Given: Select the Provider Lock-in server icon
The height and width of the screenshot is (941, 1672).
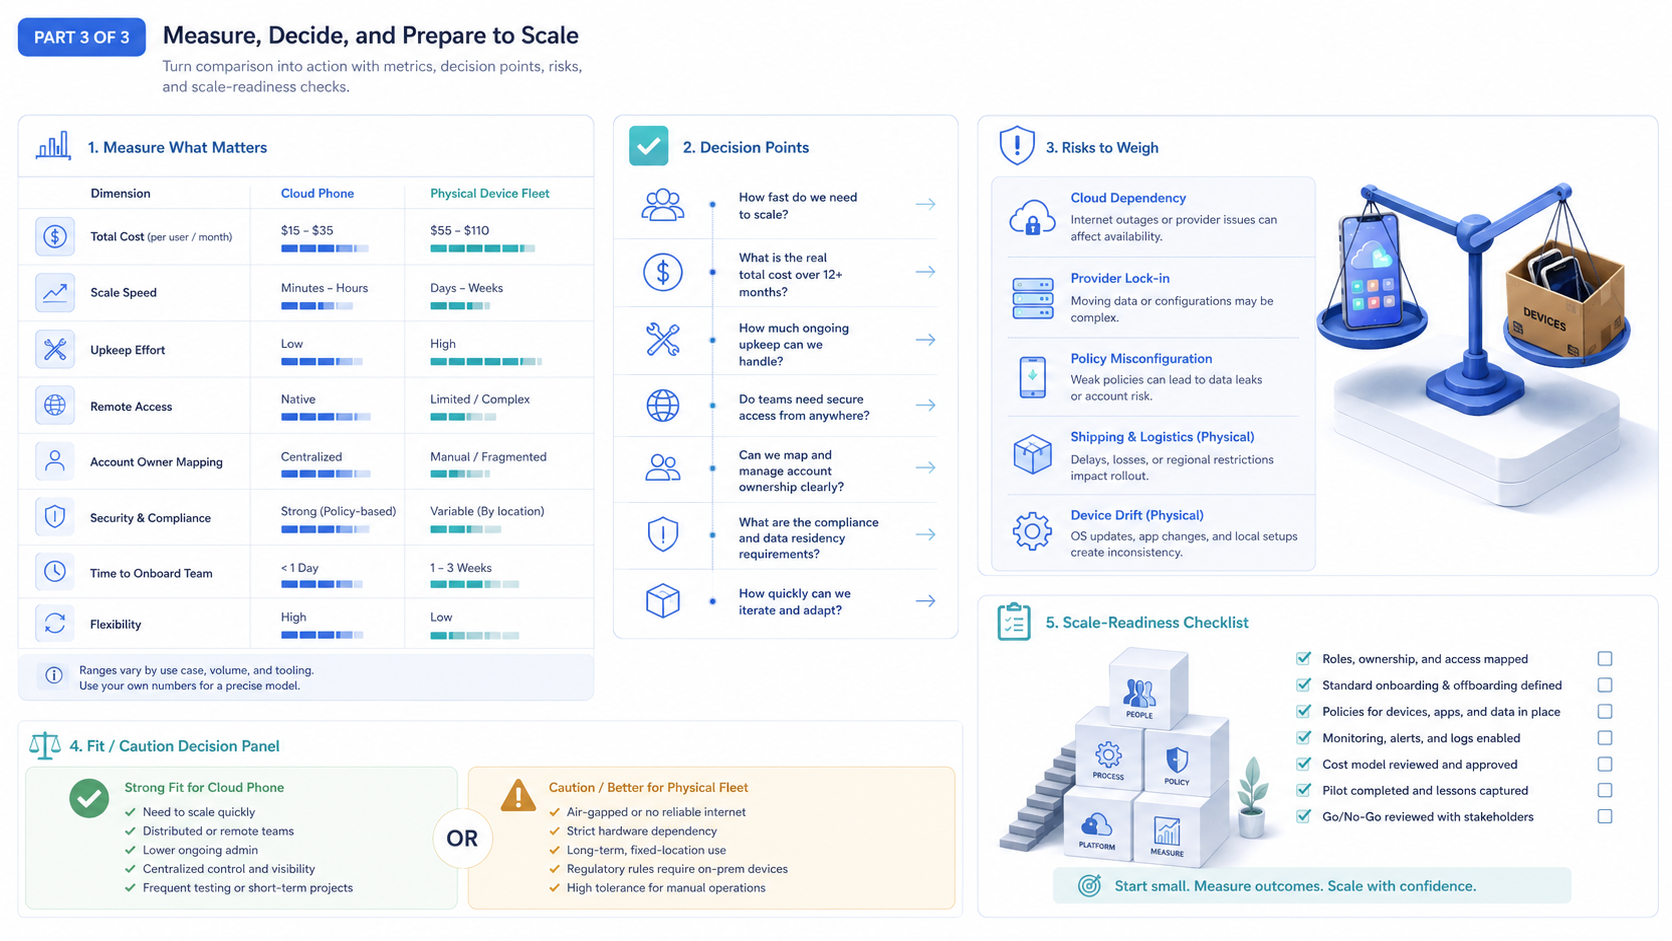Looking at the screenshot, I should pos(1032,298).
